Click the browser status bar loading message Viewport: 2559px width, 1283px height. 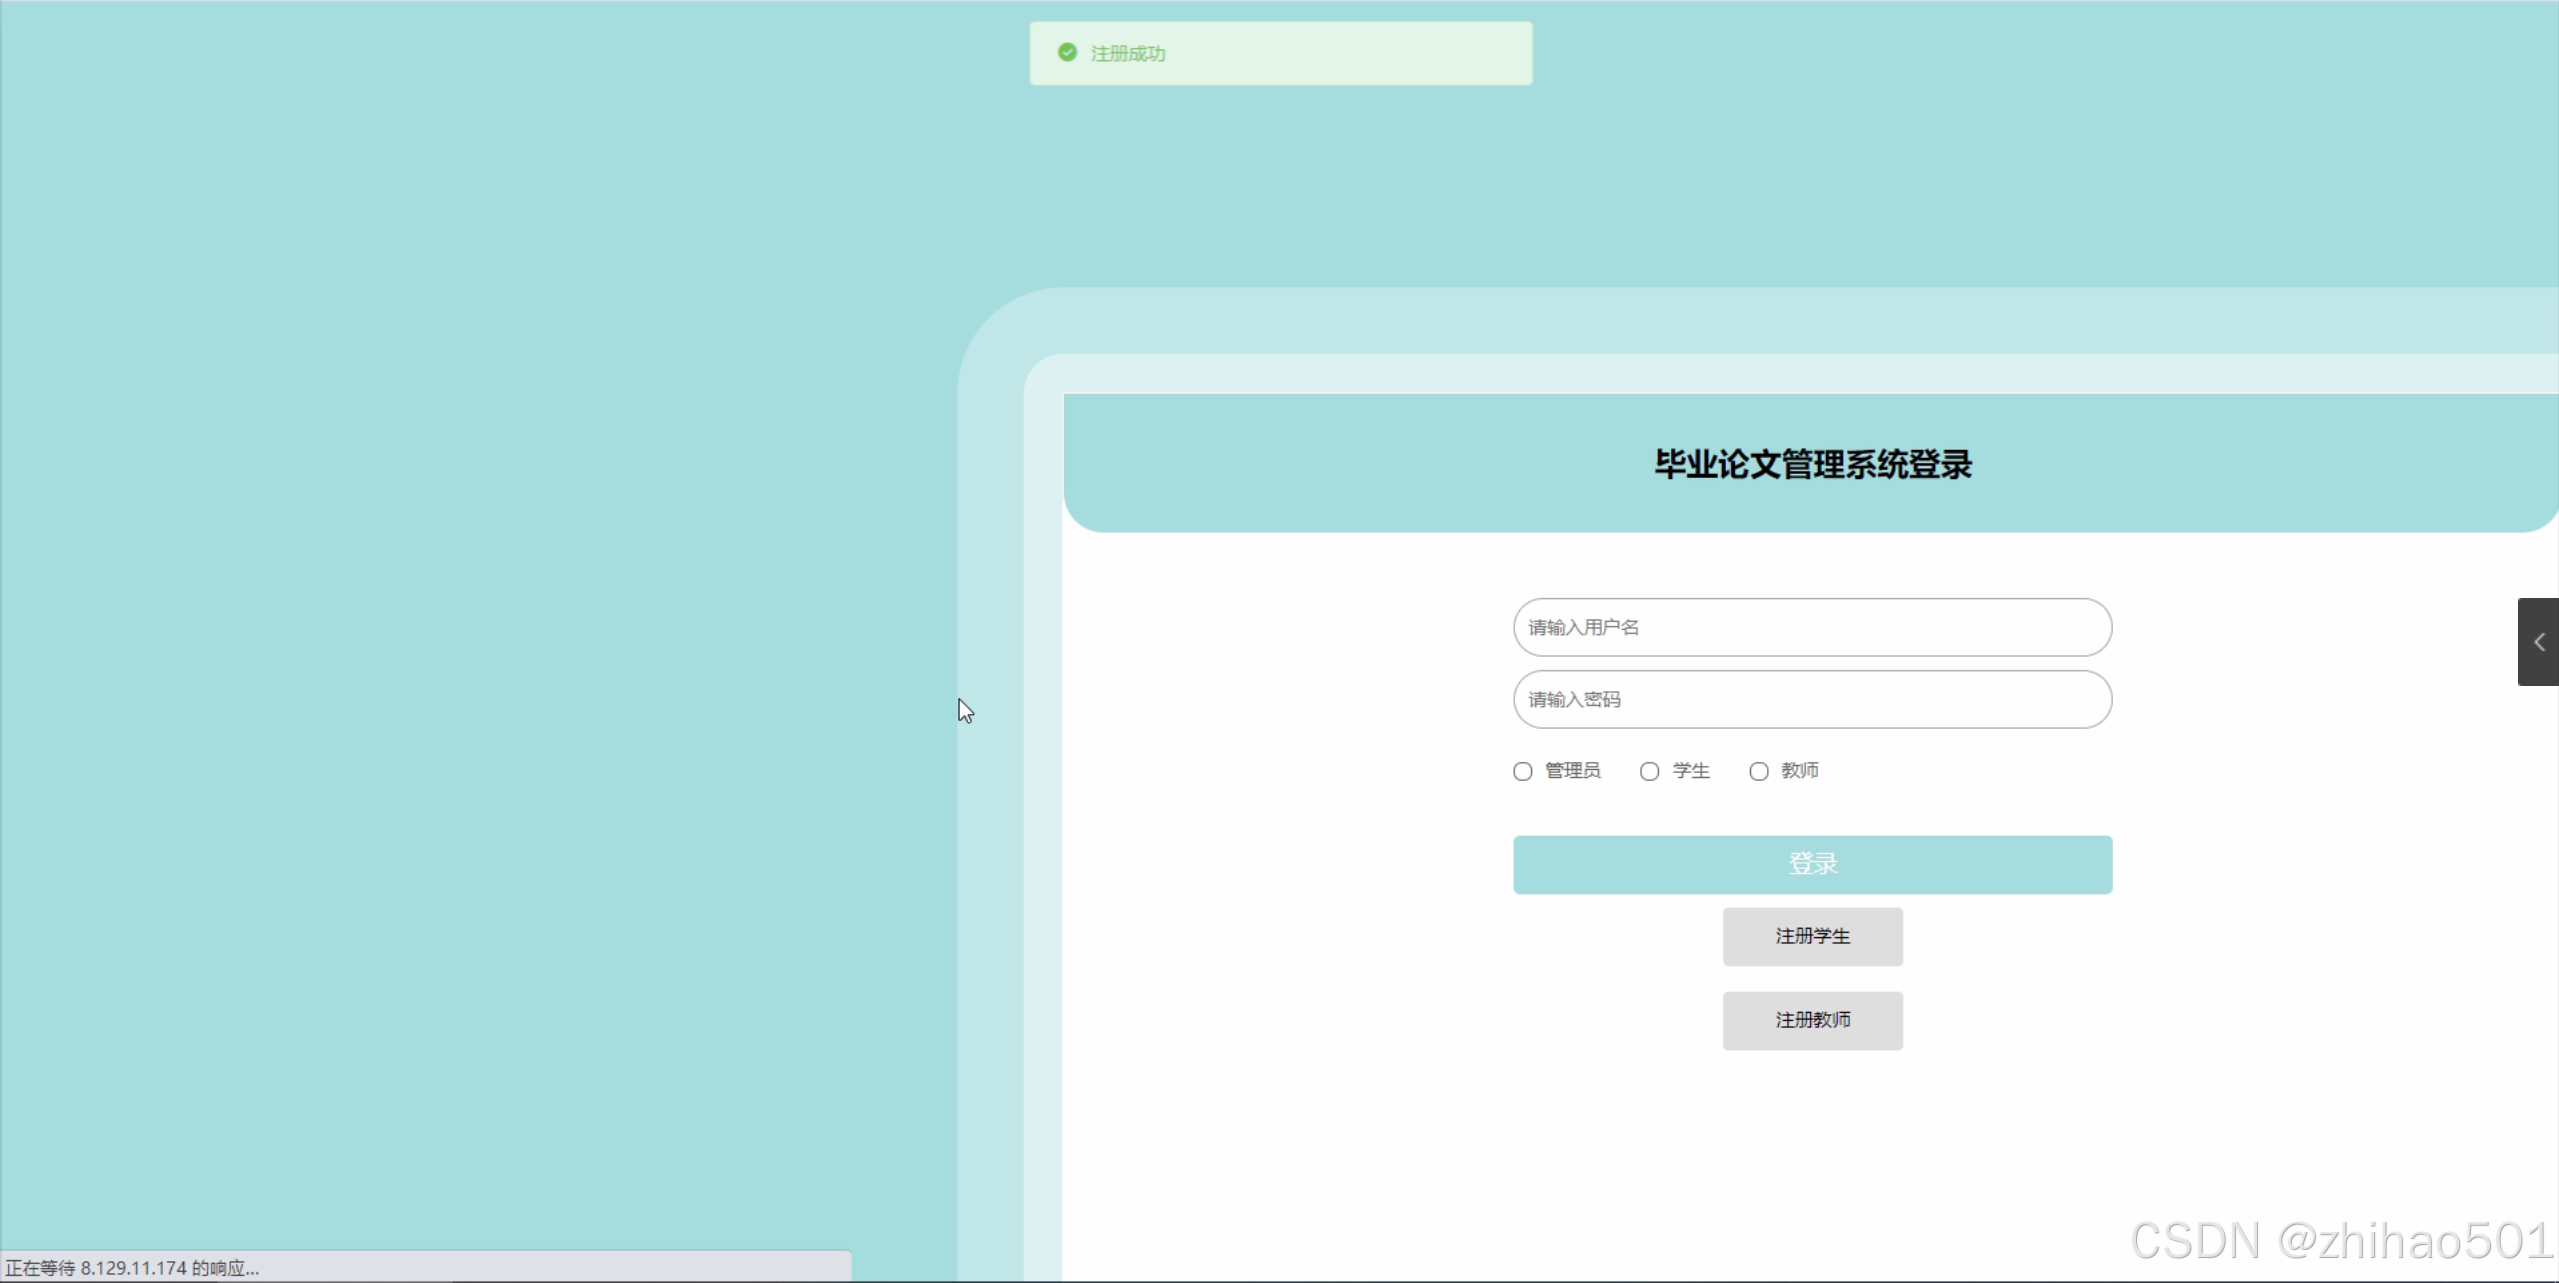[132, 1268]
